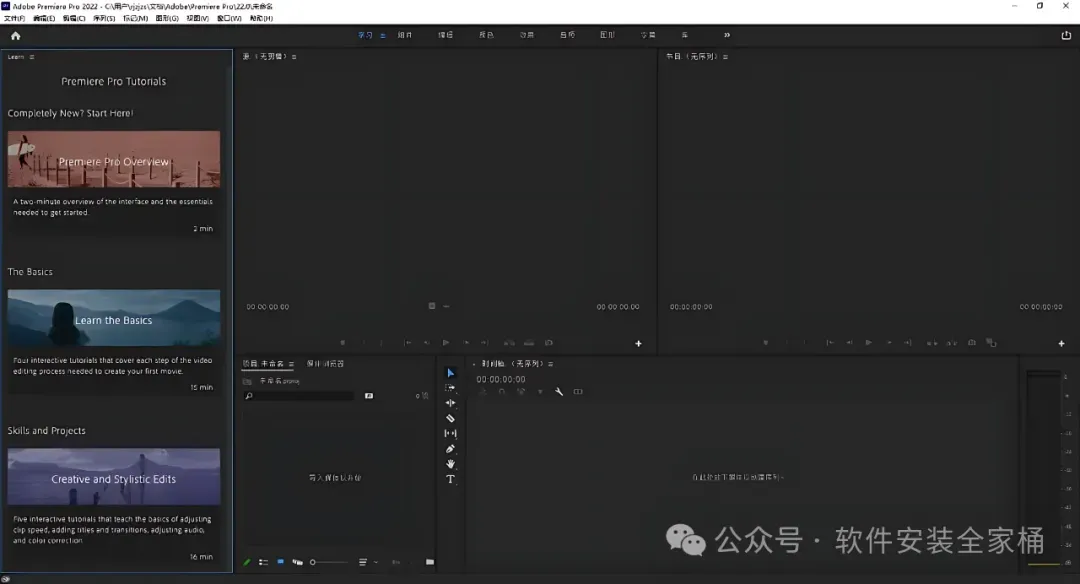
Task: Select the Type tool
Action: (450, 479)
